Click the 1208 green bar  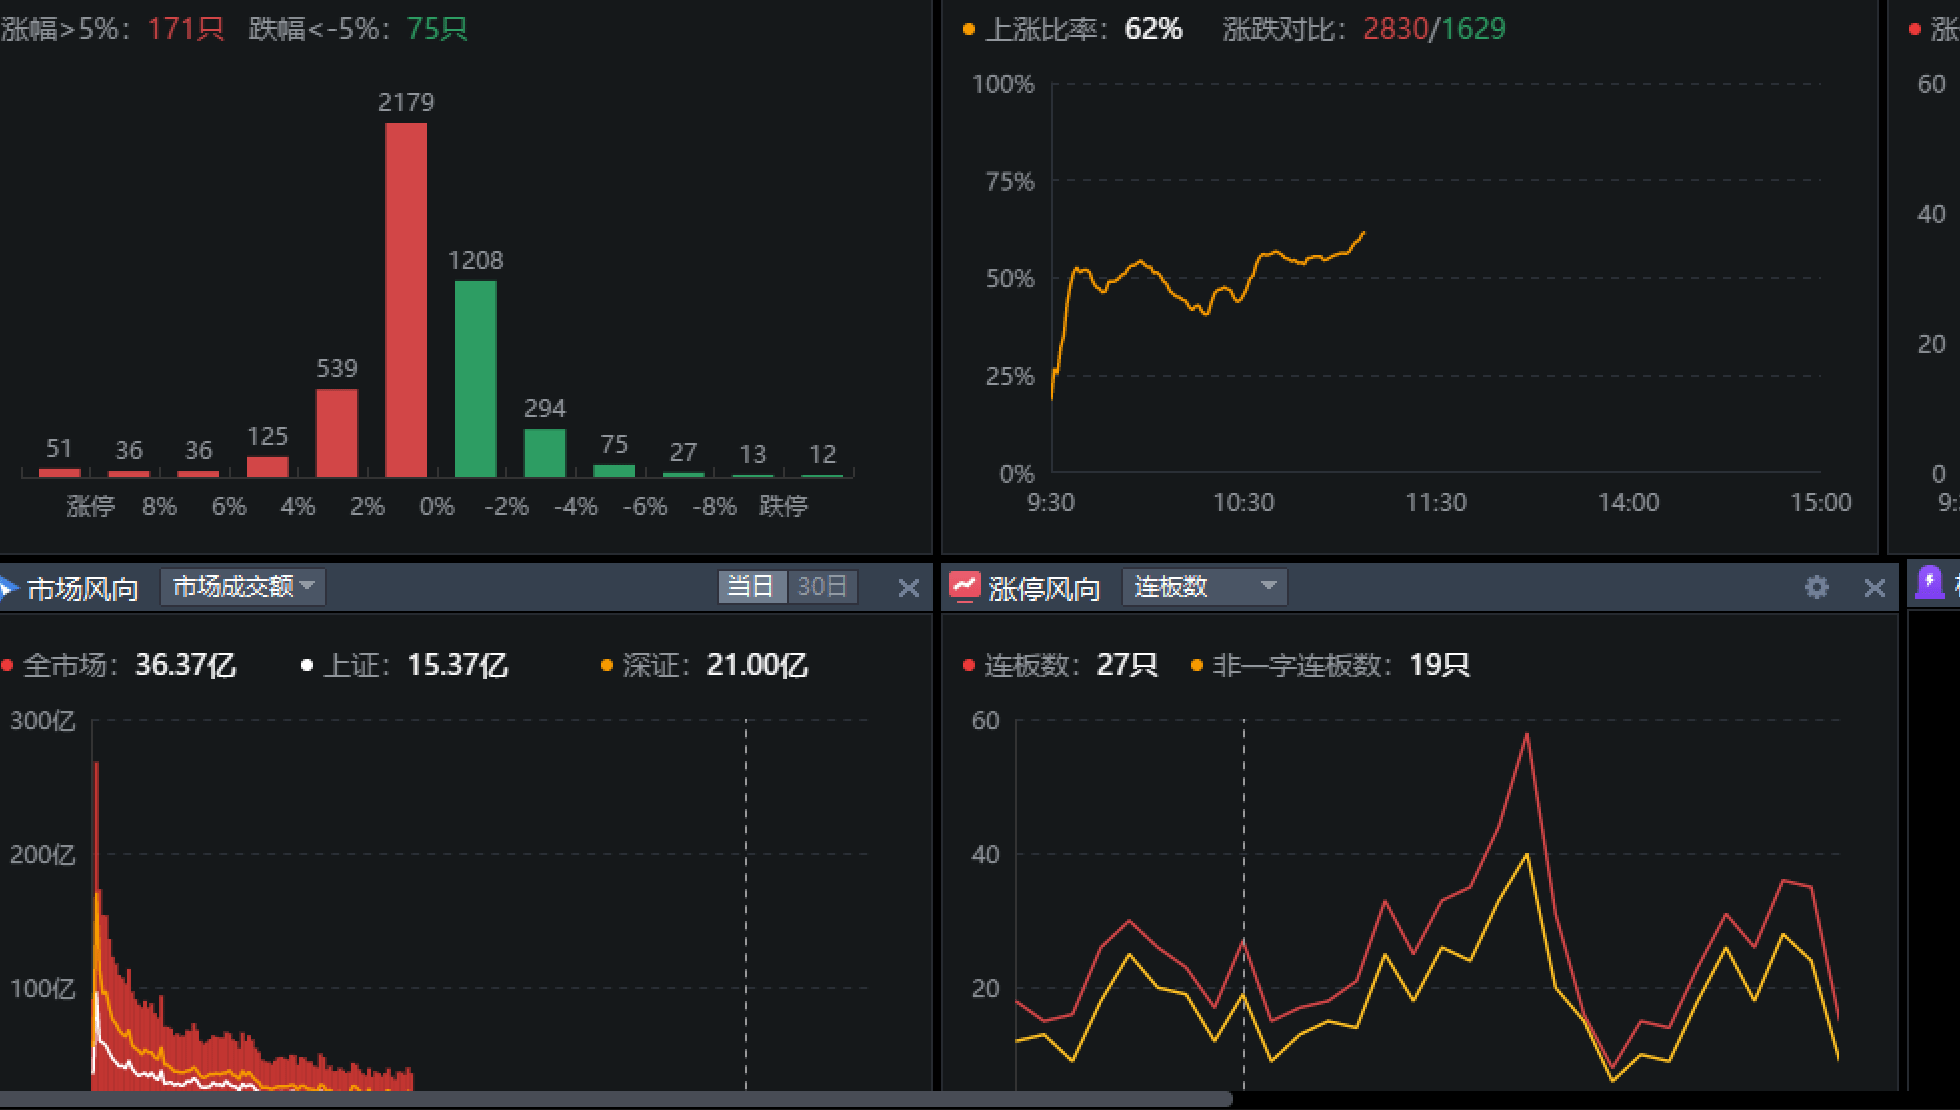[475, 378]
